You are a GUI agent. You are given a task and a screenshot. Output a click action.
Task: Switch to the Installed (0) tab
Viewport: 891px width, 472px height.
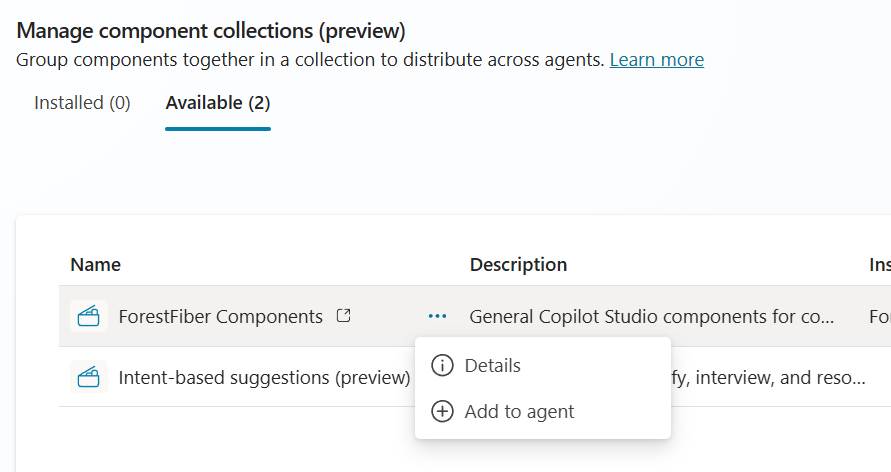click(82, 103)
